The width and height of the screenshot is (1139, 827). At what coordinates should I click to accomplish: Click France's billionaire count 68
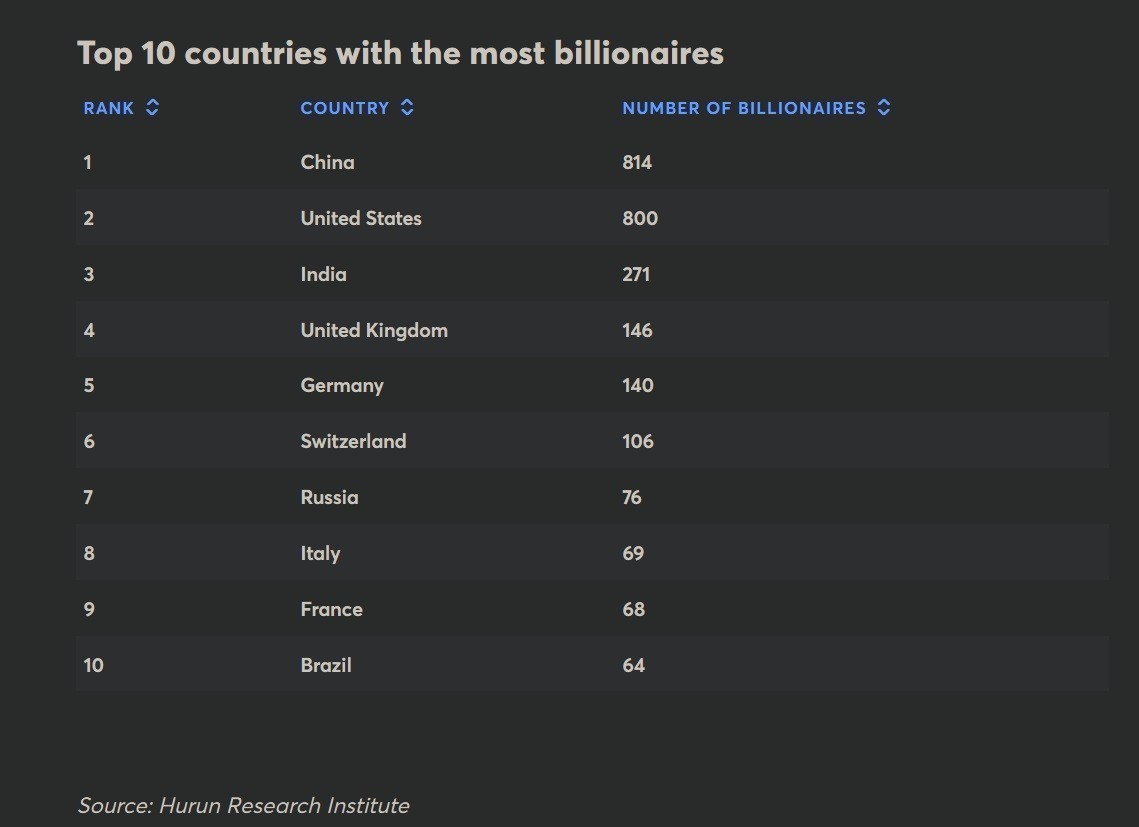coord(633,609)
